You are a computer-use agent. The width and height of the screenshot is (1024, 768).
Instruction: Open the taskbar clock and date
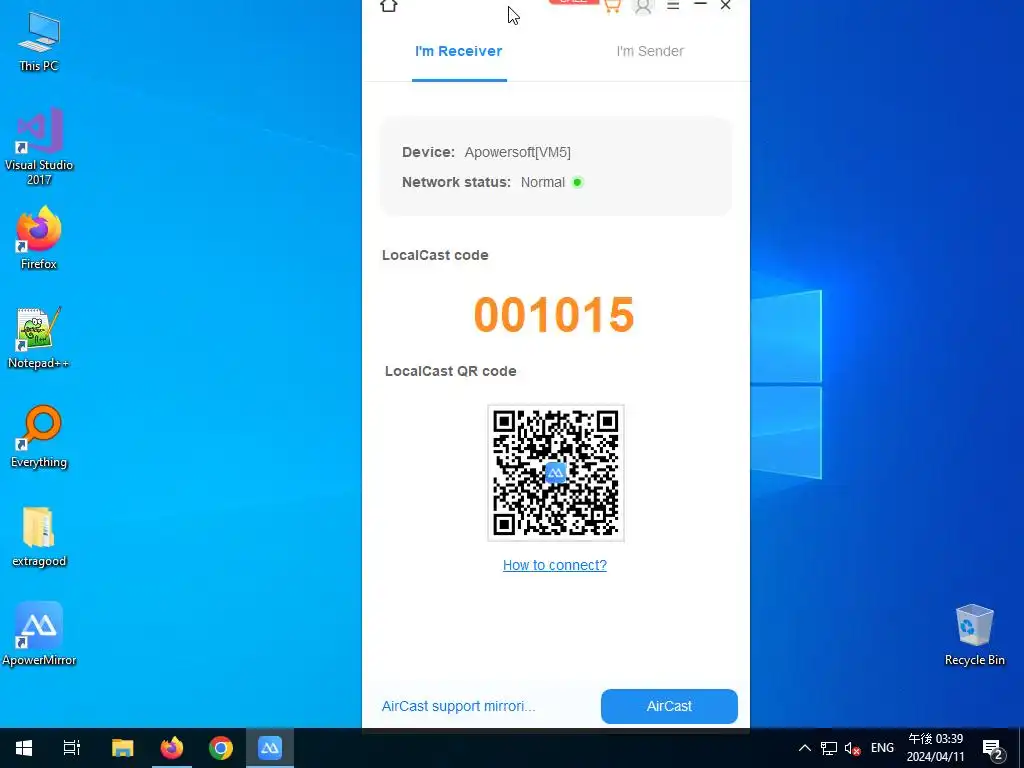point(935,748)
